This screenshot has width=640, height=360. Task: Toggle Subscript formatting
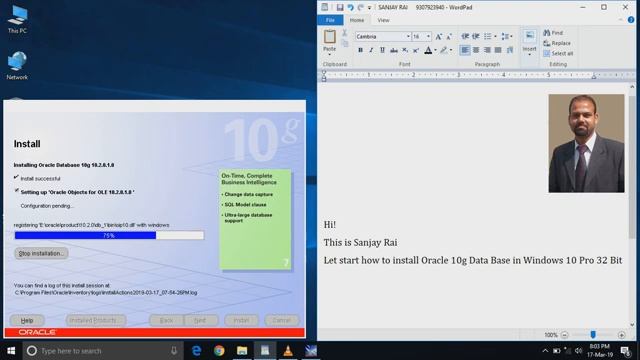pyautogui.click(x=404, y=50)
